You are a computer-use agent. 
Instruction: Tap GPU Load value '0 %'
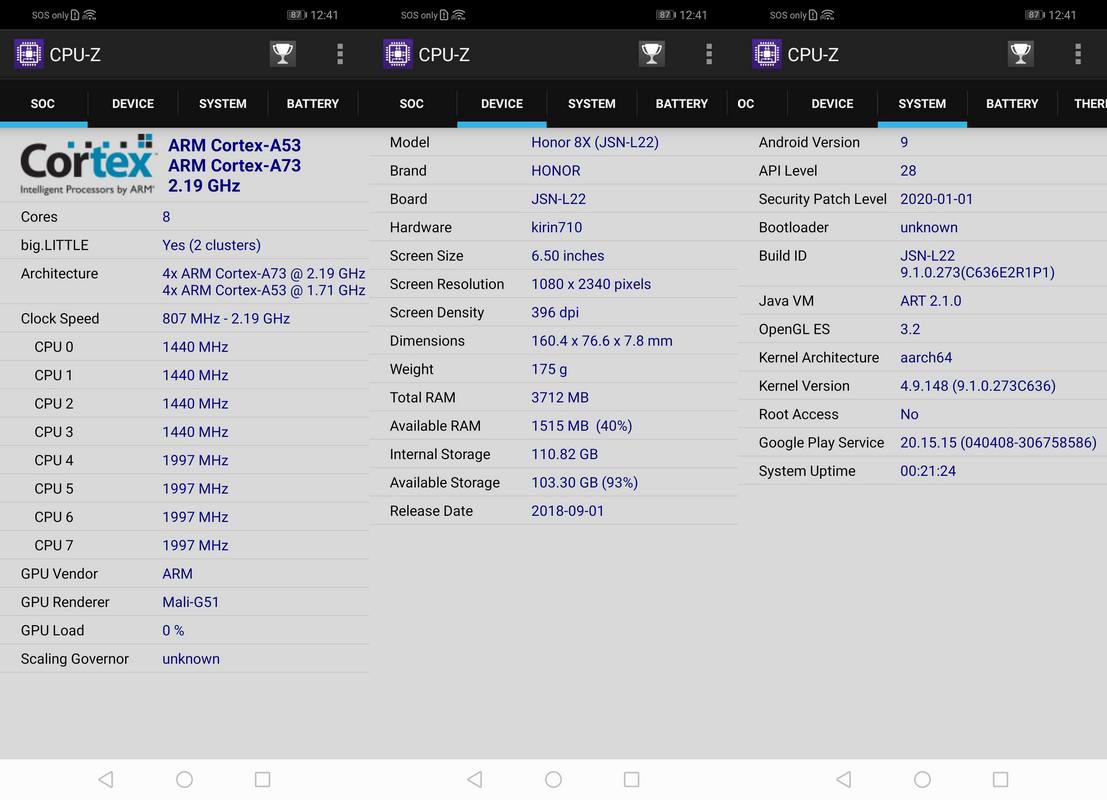point(173,631)
